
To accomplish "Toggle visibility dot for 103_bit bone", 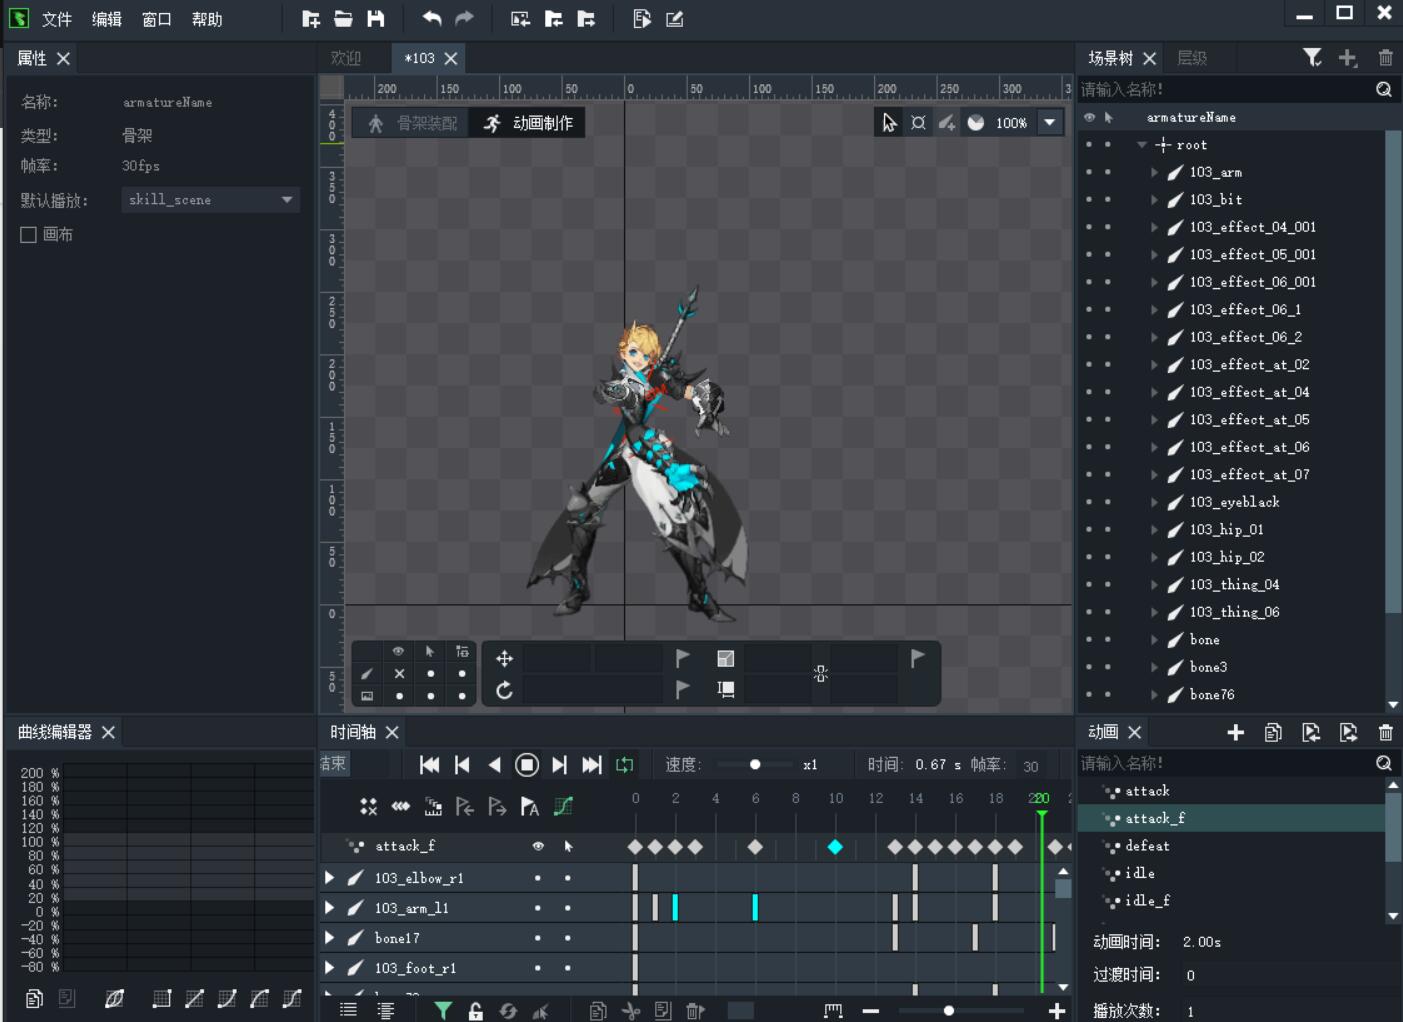I will (1089, 200).
